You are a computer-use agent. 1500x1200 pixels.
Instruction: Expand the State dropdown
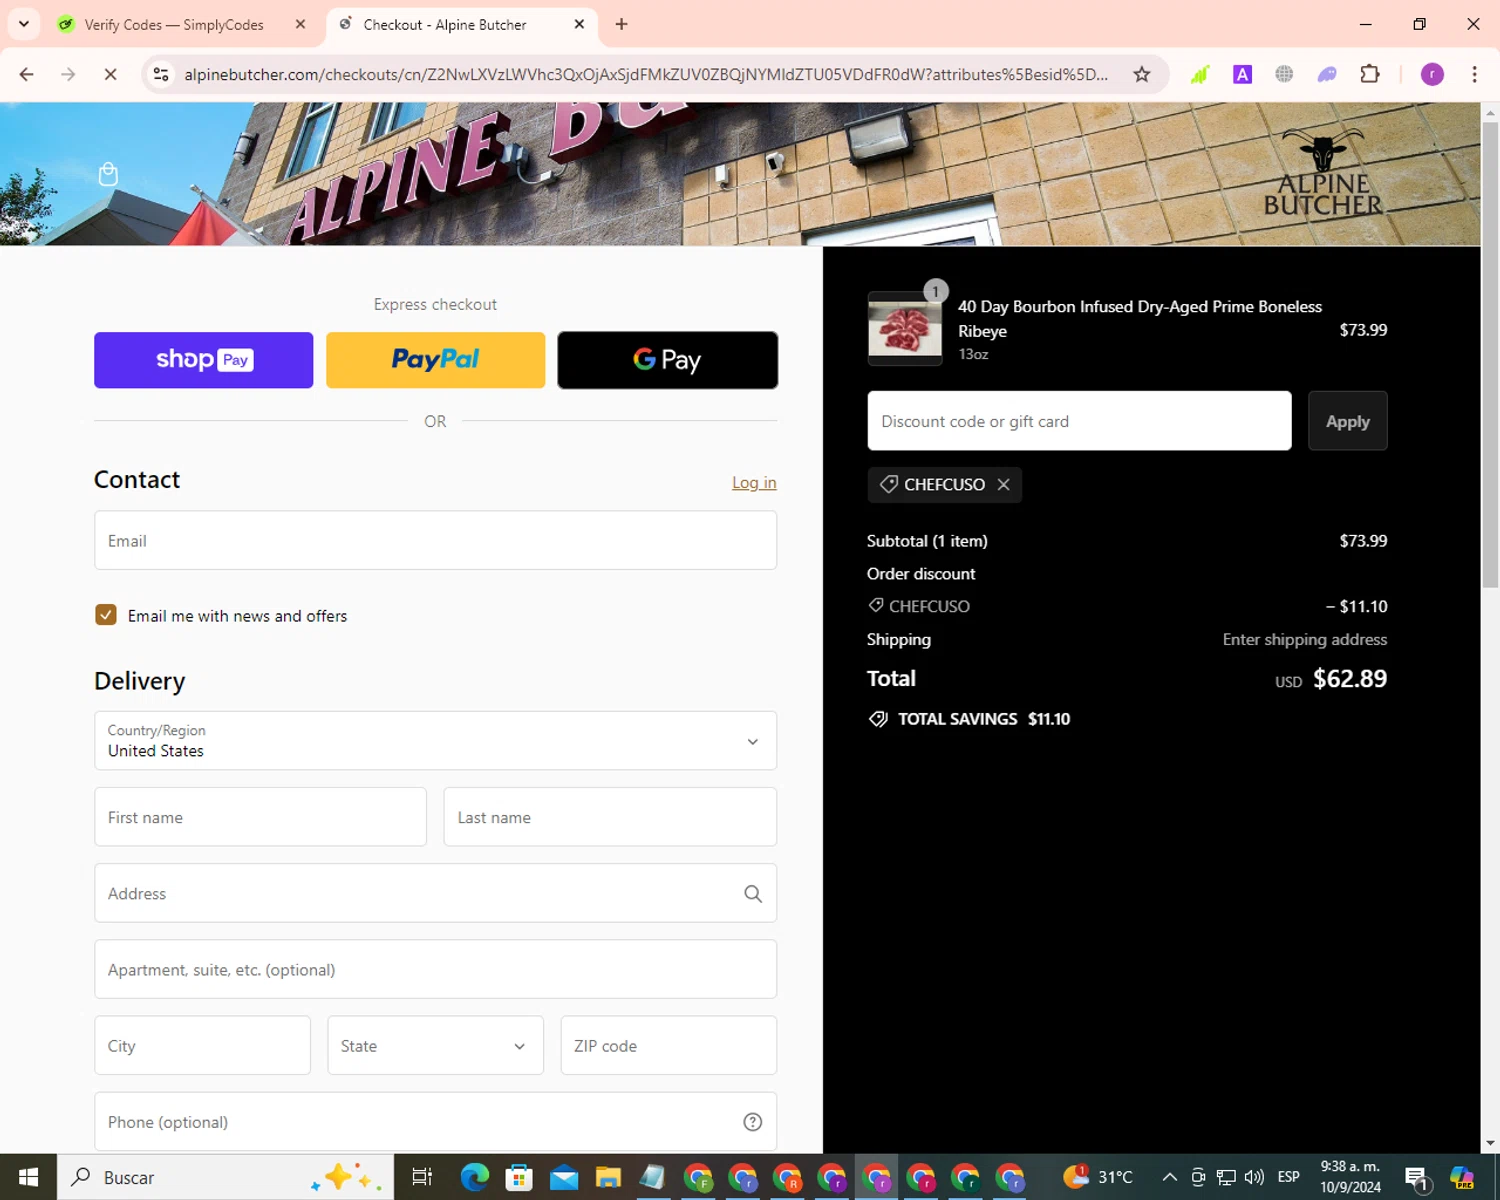coord(435,1046)
